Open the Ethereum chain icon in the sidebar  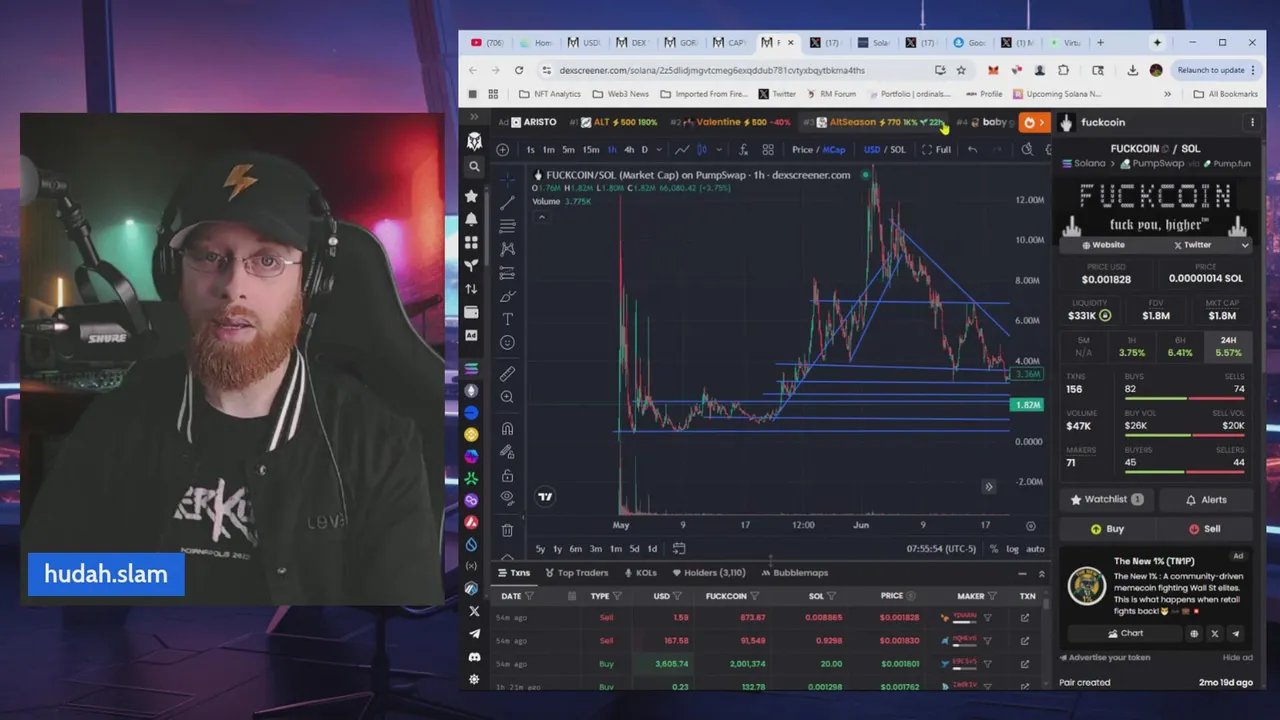click(472, 390)
